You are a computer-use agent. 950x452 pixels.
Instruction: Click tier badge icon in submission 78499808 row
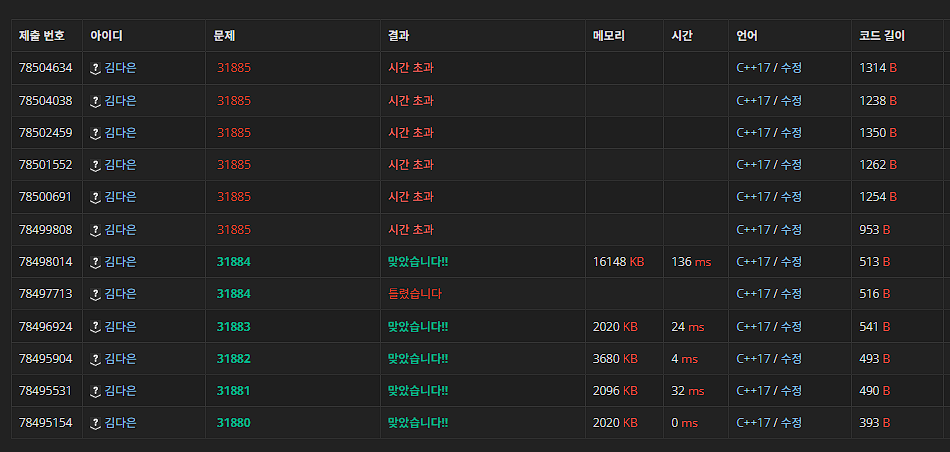point(95,230)
